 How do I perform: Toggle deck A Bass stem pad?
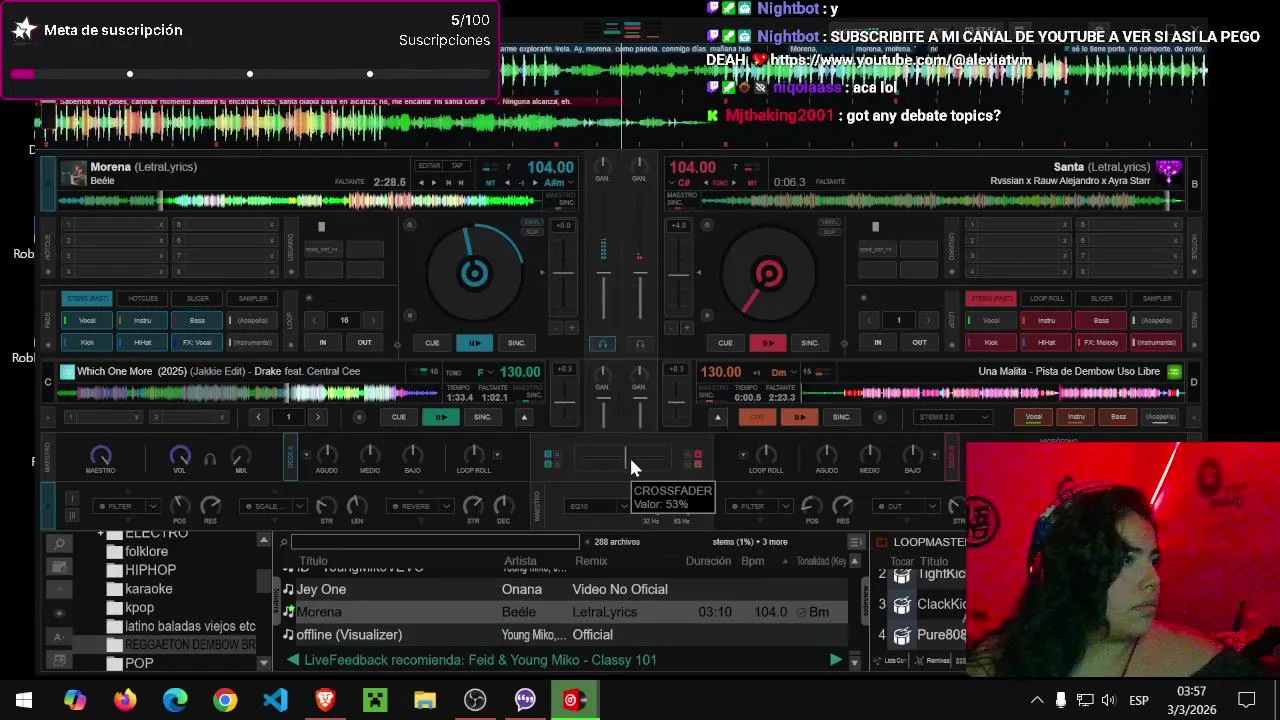tap(197, 321)
